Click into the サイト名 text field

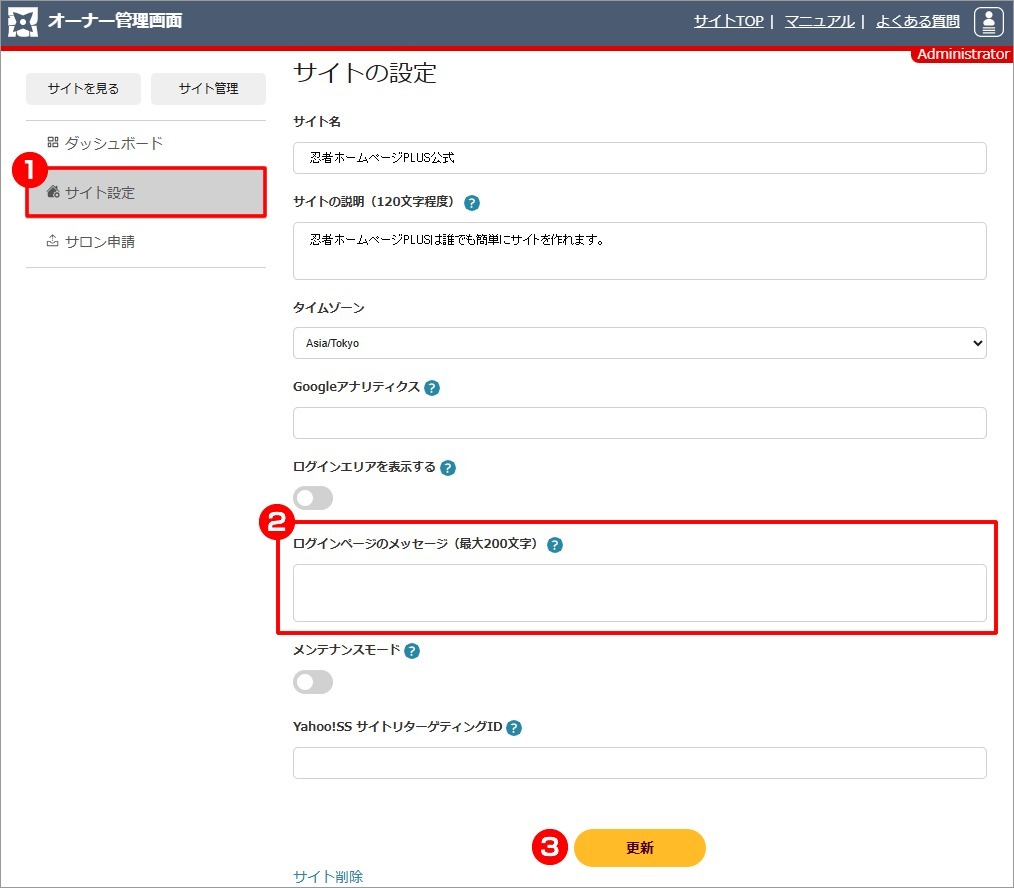click(x=639, y=158)
